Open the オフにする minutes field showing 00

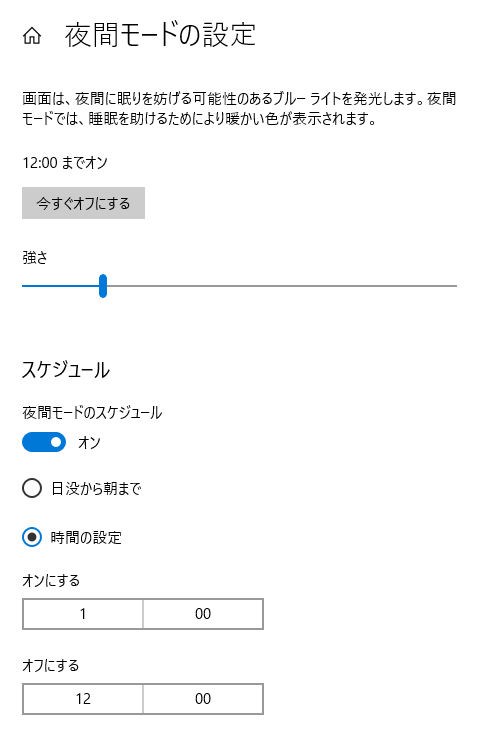click(203, 698)
